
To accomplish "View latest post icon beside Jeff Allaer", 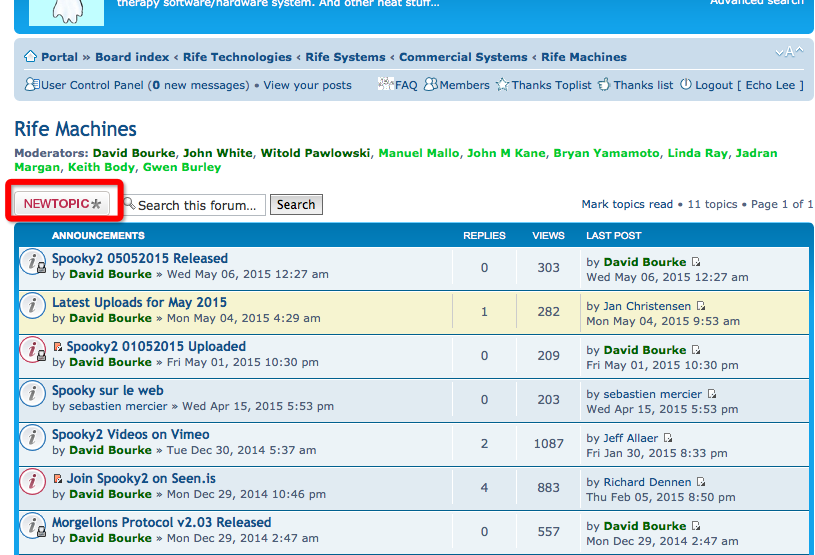I will (x=668, y=438).
